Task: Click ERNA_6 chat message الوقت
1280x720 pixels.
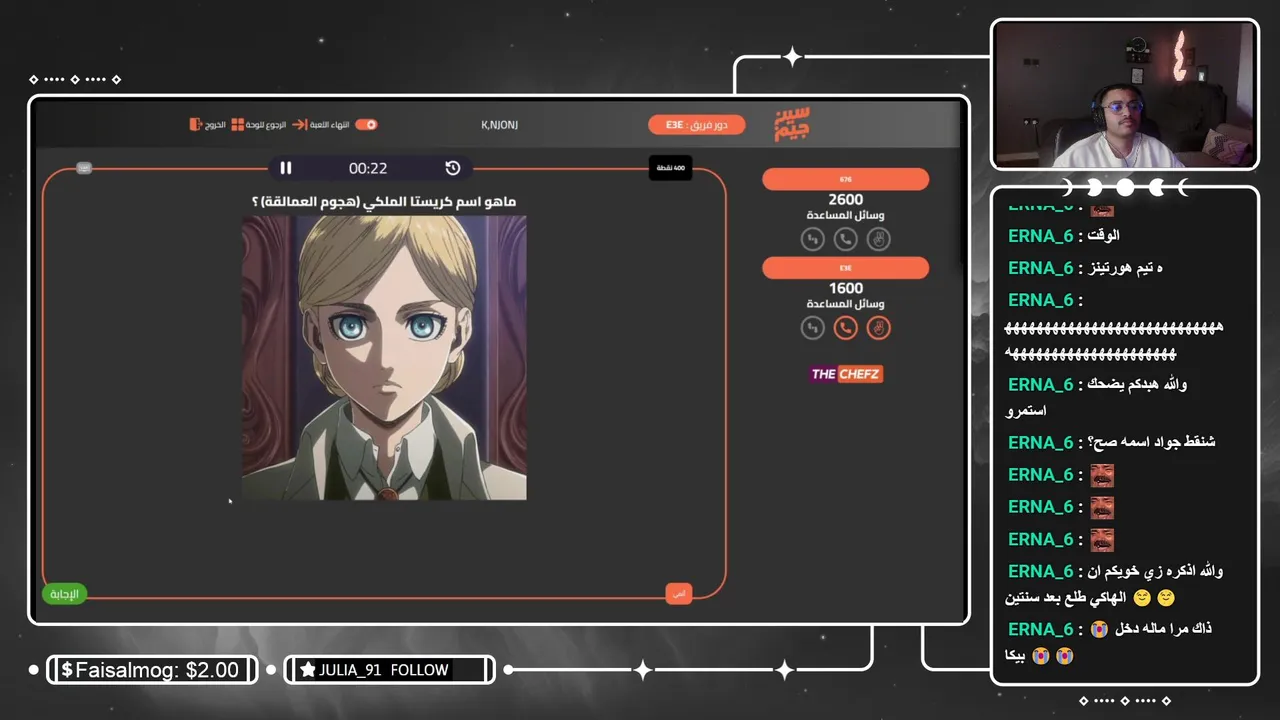Action: [x=1105, y=236]
